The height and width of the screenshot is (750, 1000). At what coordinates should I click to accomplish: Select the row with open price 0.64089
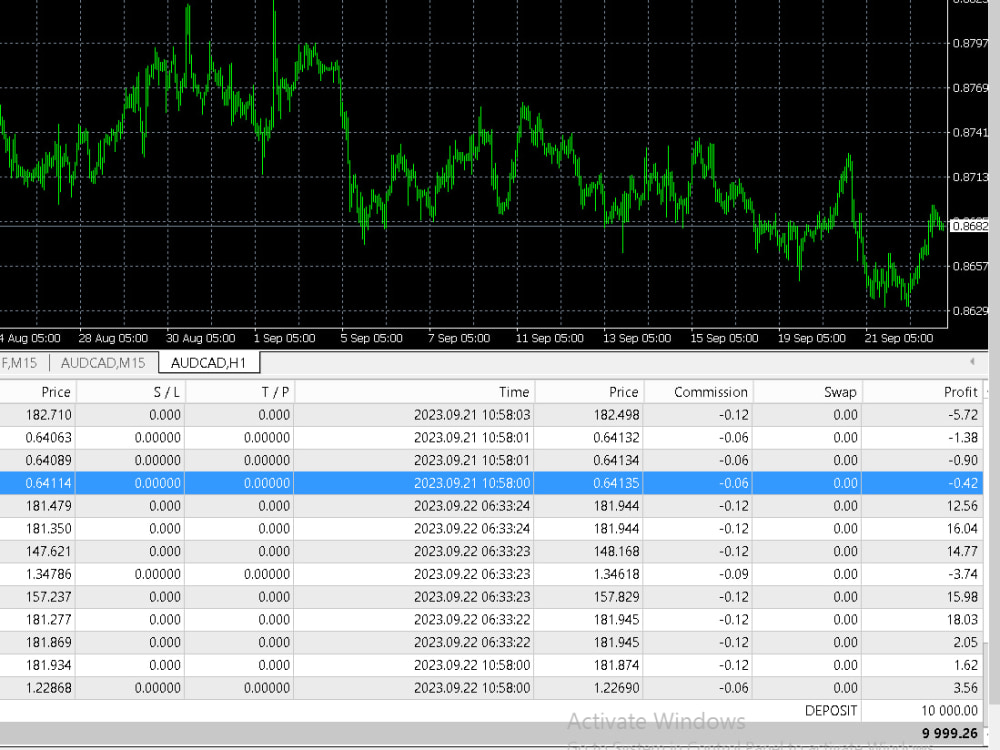[491, 460]
